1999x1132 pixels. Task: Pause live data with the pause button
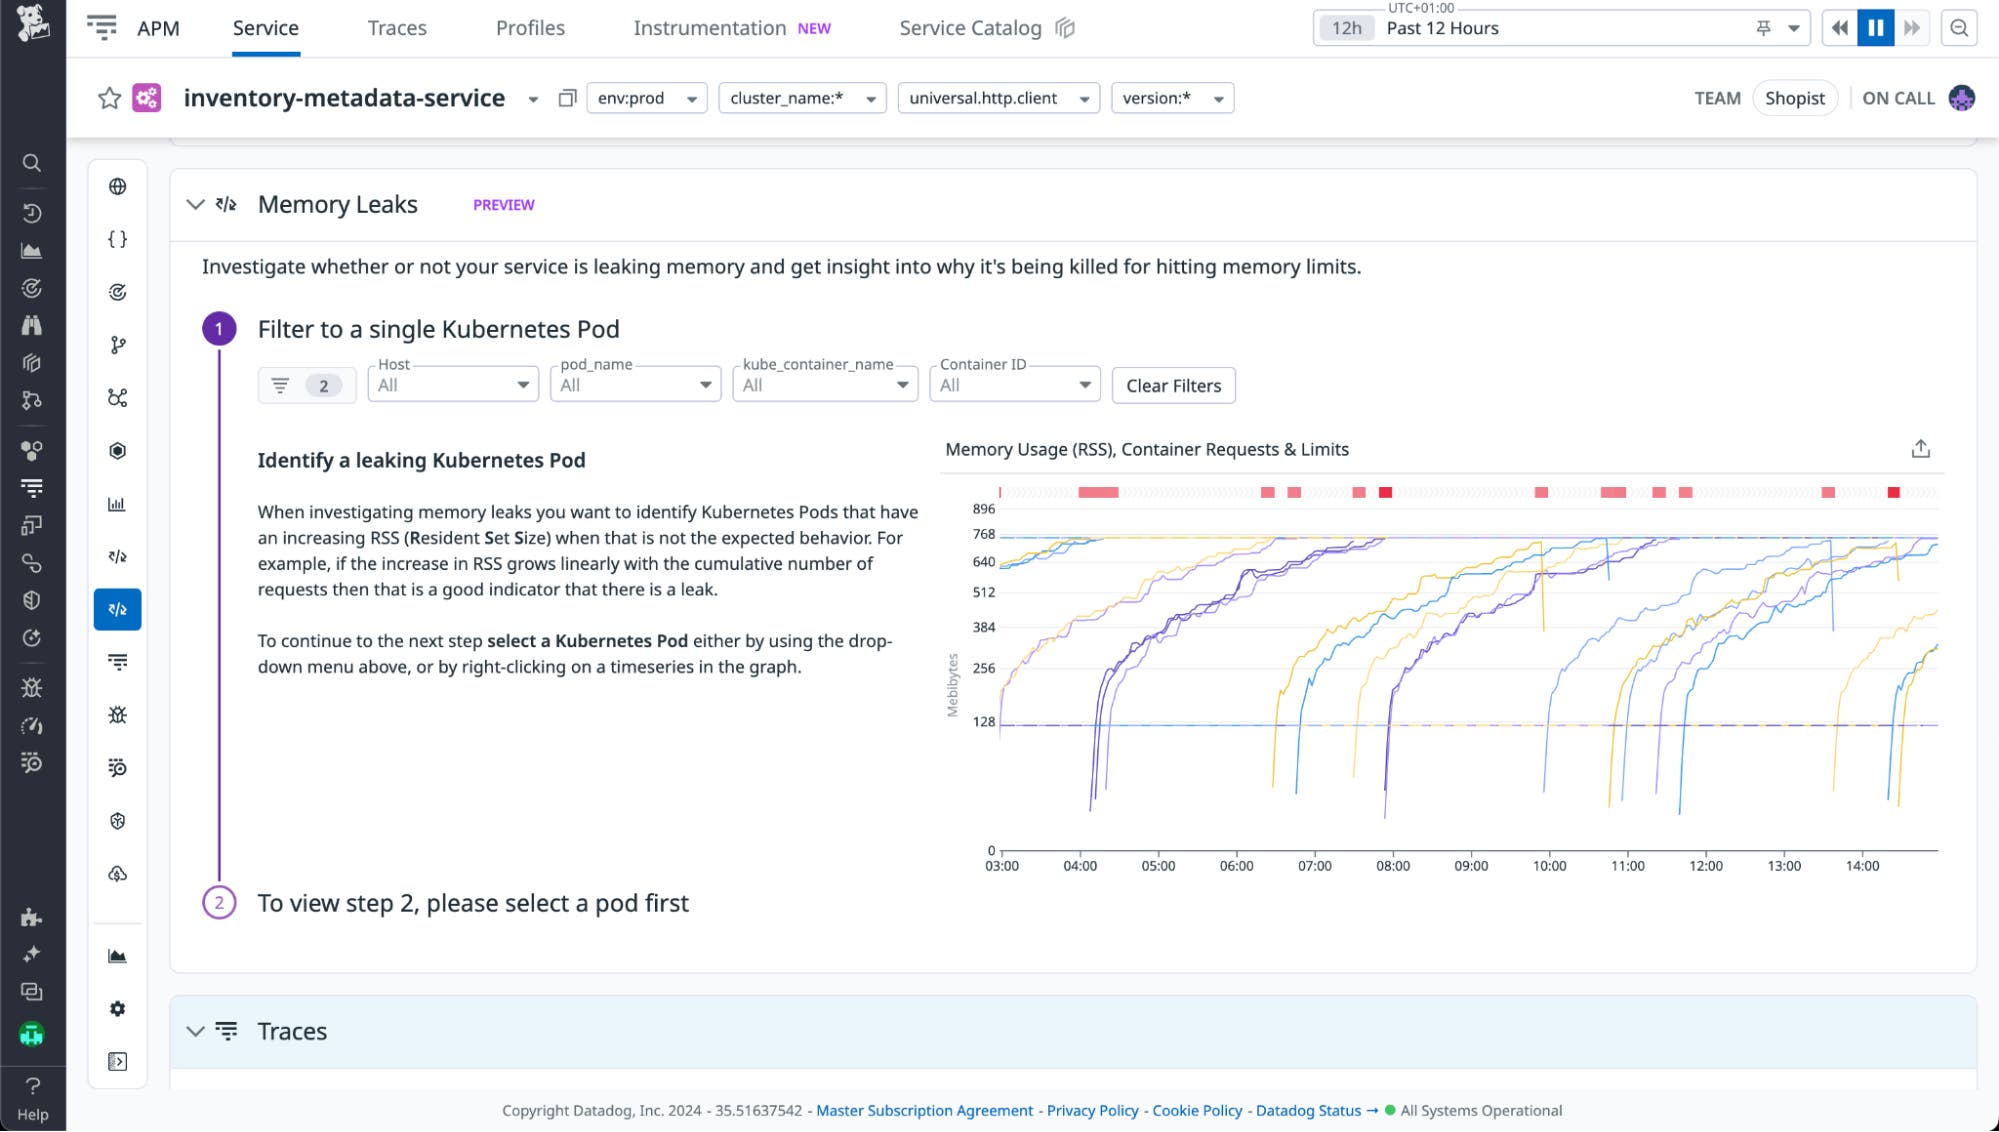pyautogui.click(x=1875, y=27)
